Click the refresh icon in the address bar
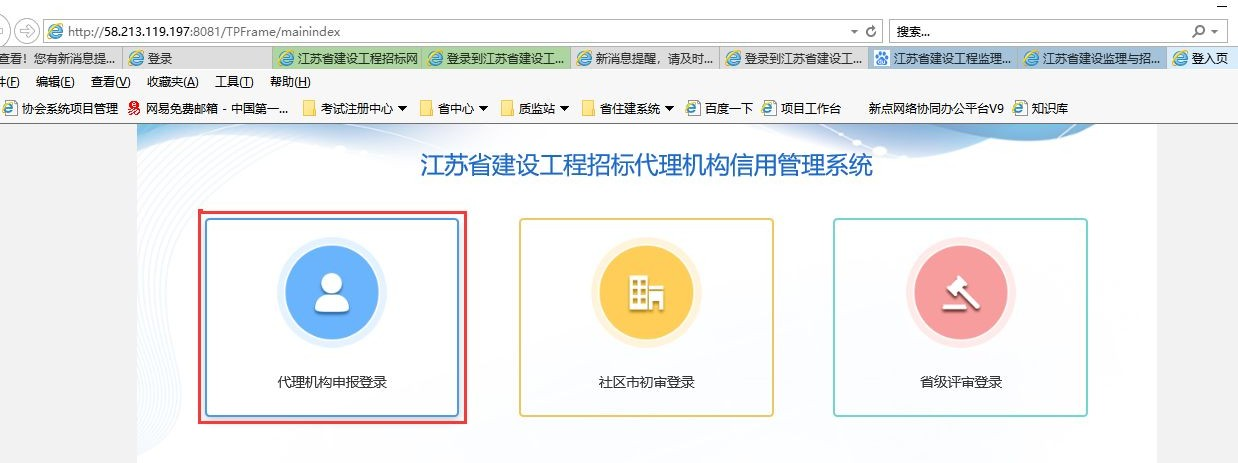The height and width of the screenshot is (463, 1238). pos(871,32)
